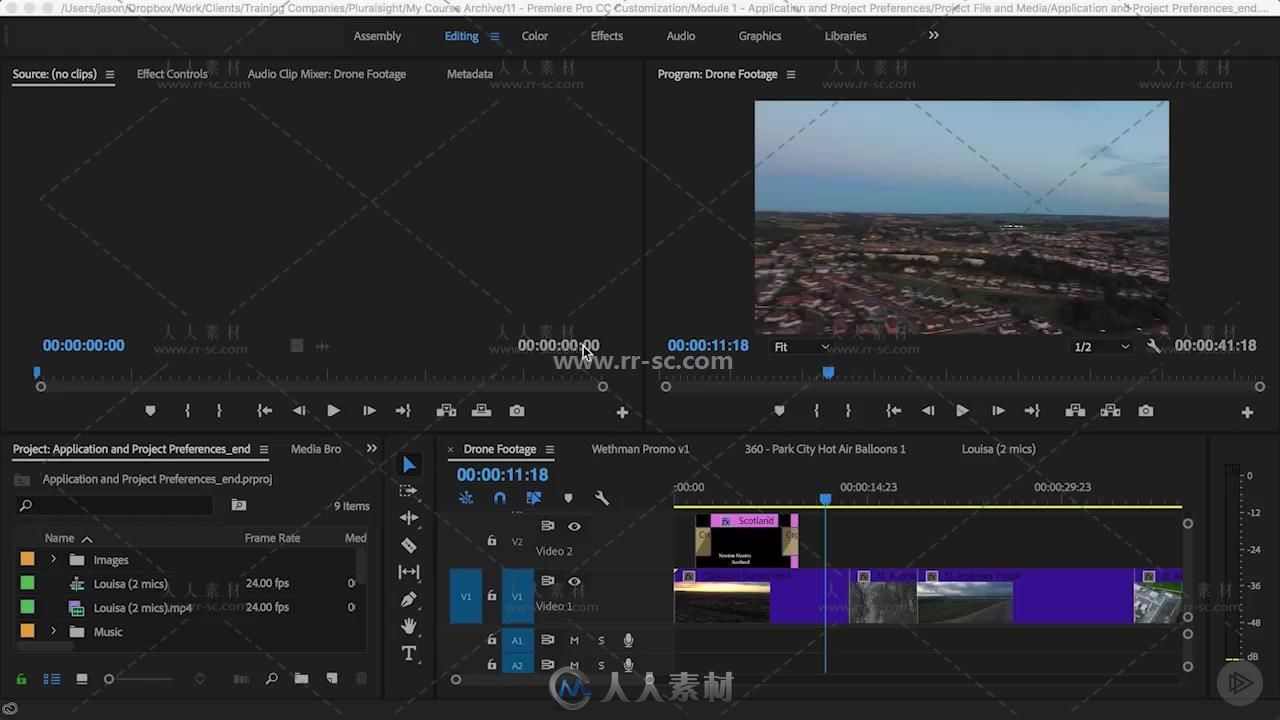
Task: Toggle lock on Video 2 track
Action: tap(491, 541)
